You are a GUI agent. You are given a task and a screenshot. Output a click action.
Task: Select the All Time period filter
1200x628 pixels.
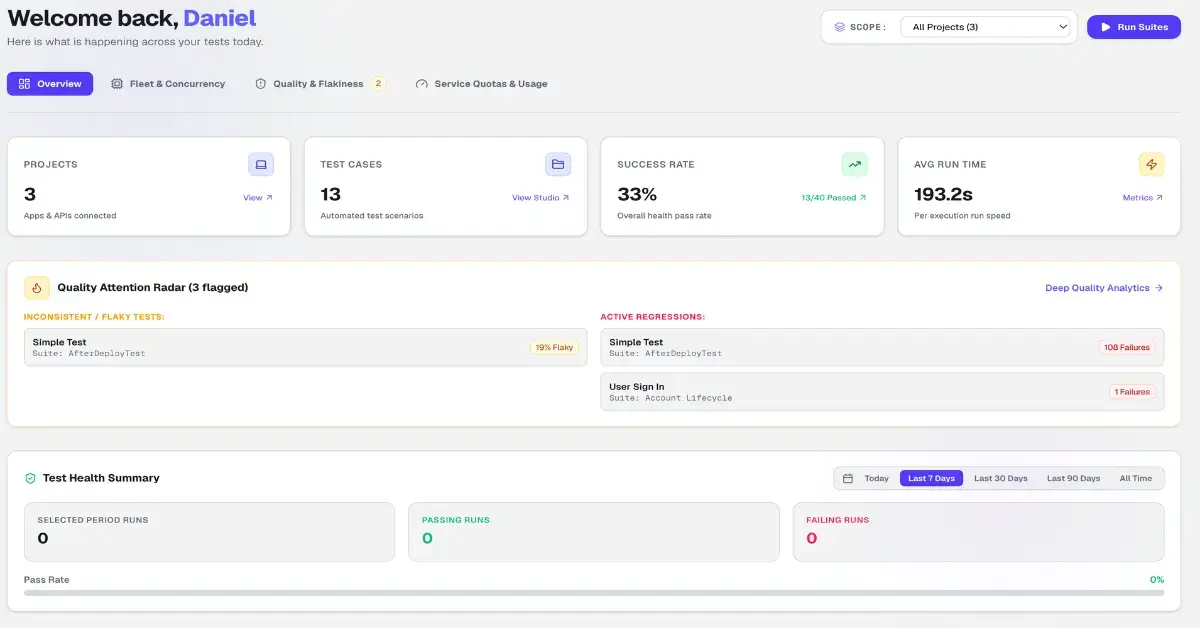(1136, 479)
